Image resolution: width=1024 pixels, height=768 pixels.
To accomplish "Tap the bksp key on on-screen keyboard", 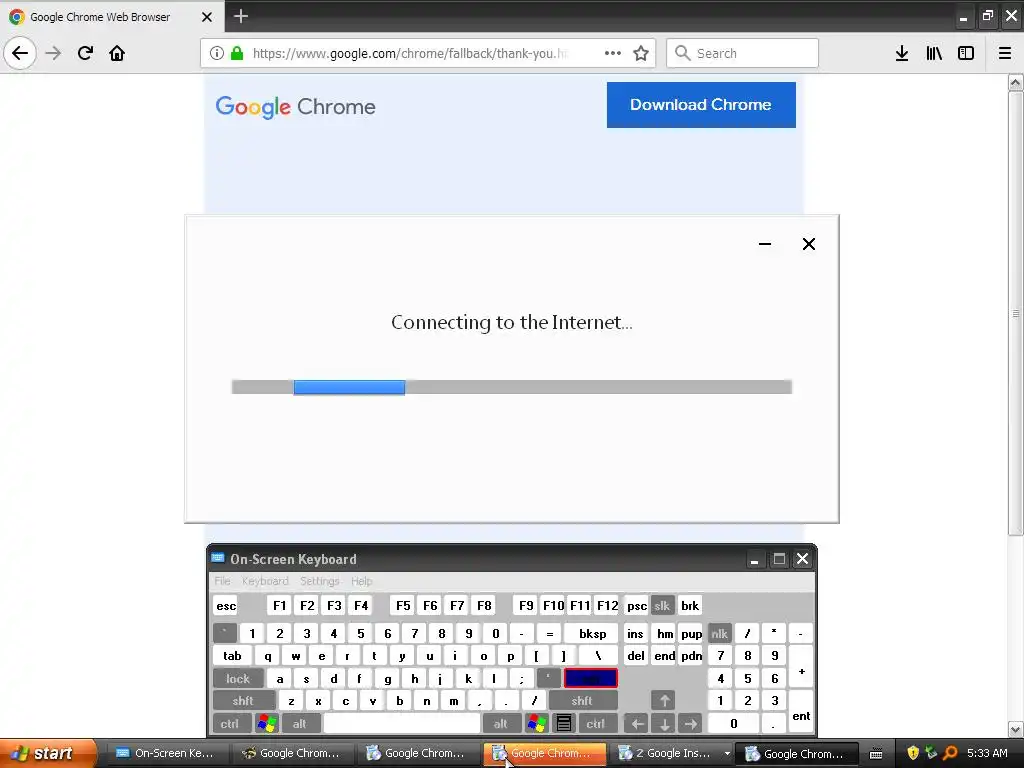I will click(592, 633).
